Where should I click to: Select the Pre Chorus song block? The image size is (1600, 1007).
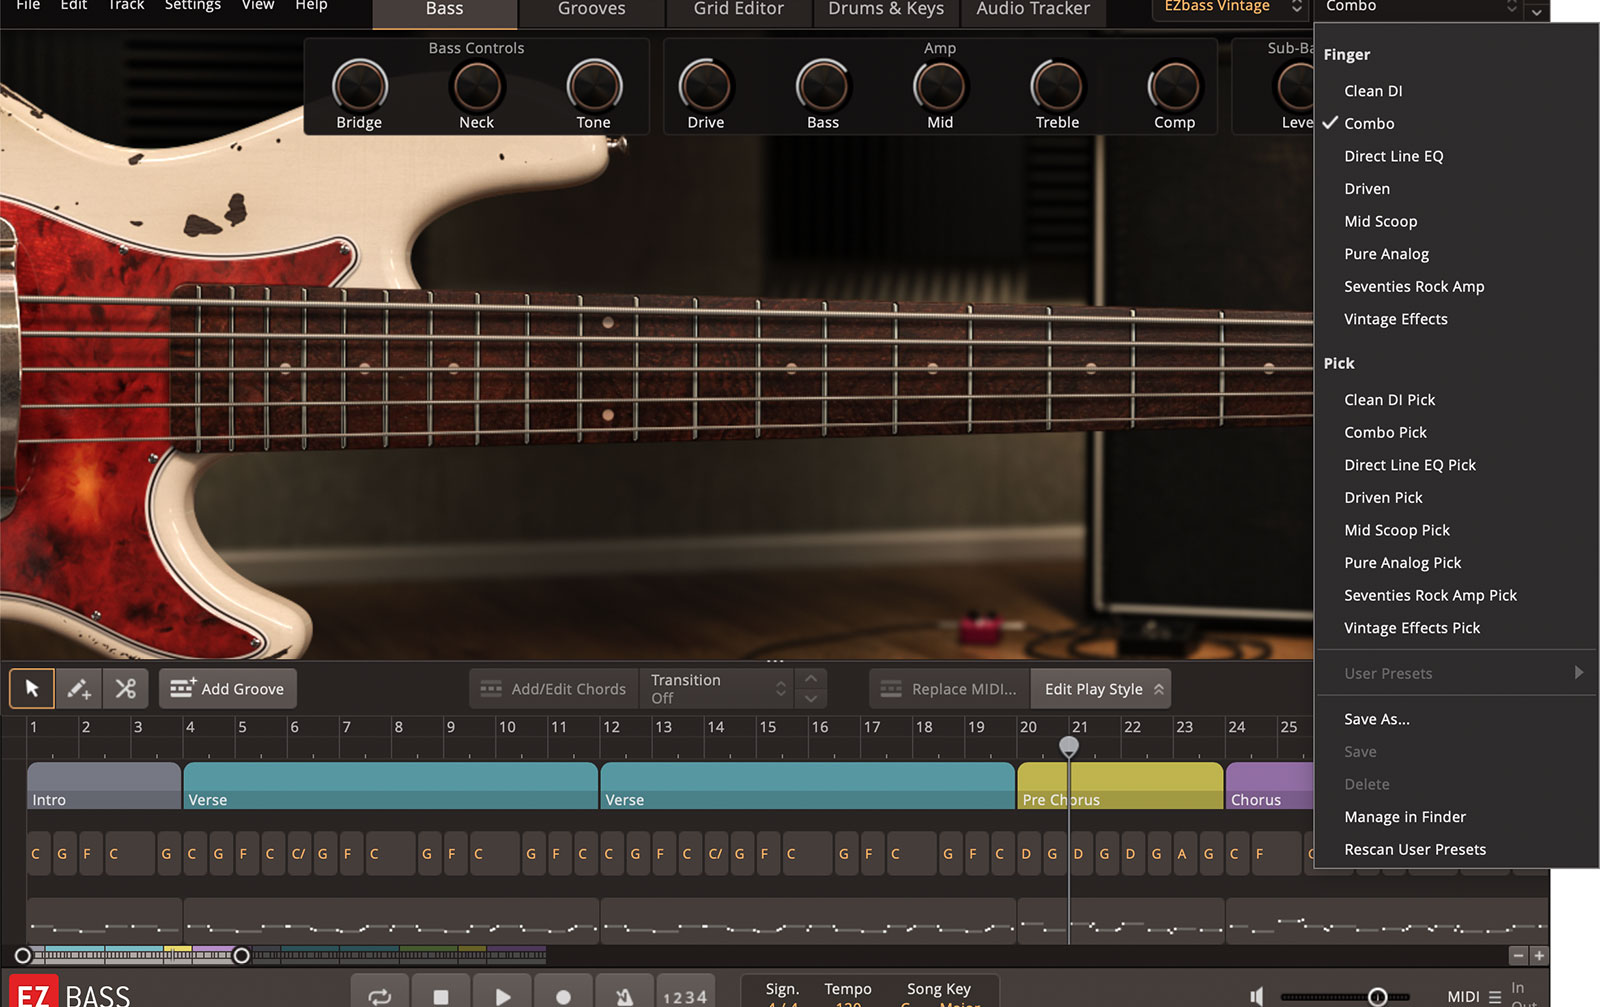point(1120,786)
